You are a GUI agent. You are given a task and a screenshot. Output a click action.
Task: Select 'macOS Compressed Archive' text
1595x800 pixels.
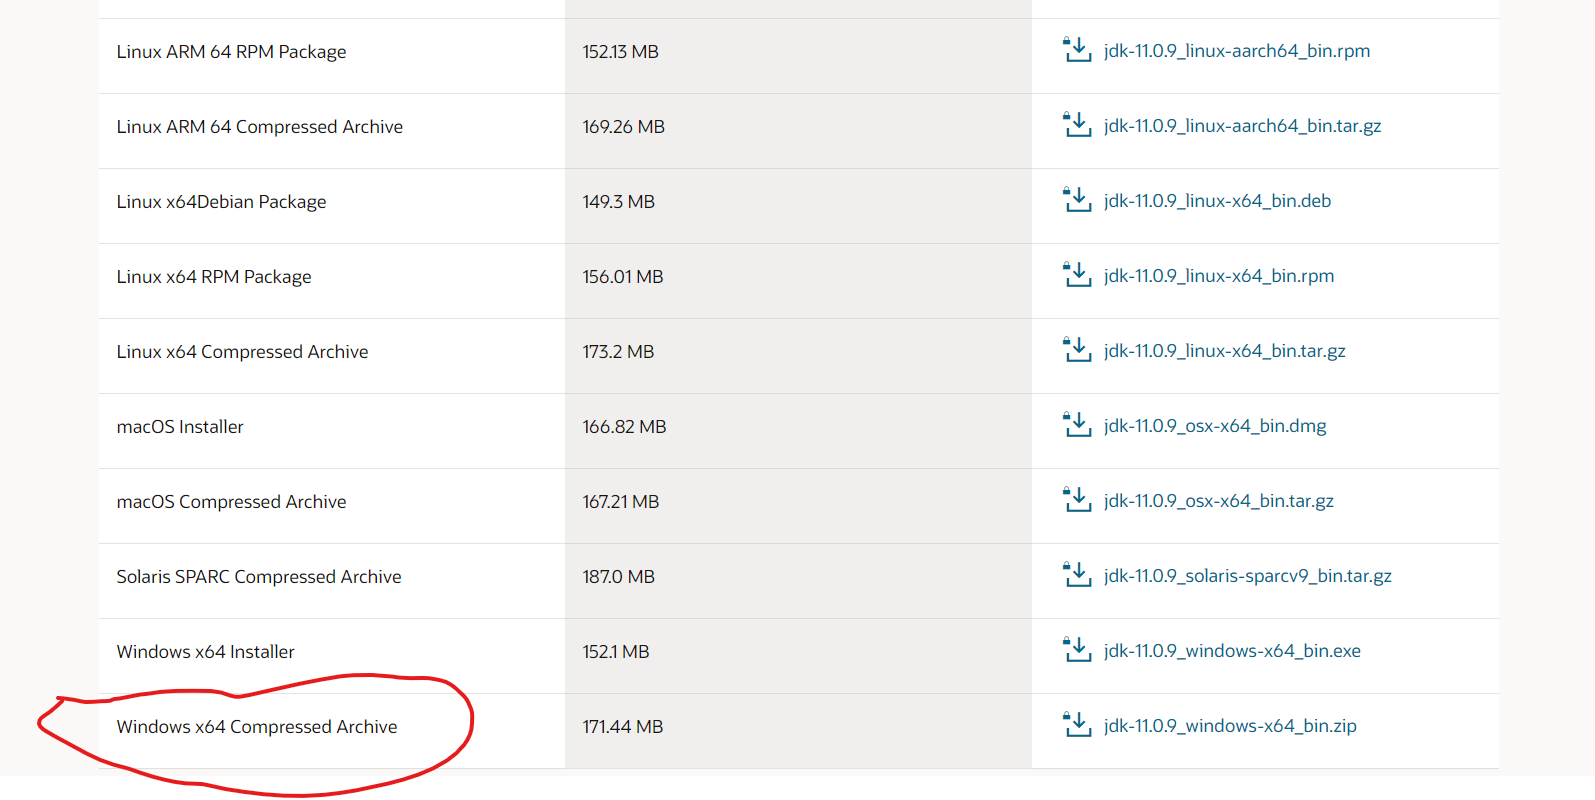click(231, 502)
